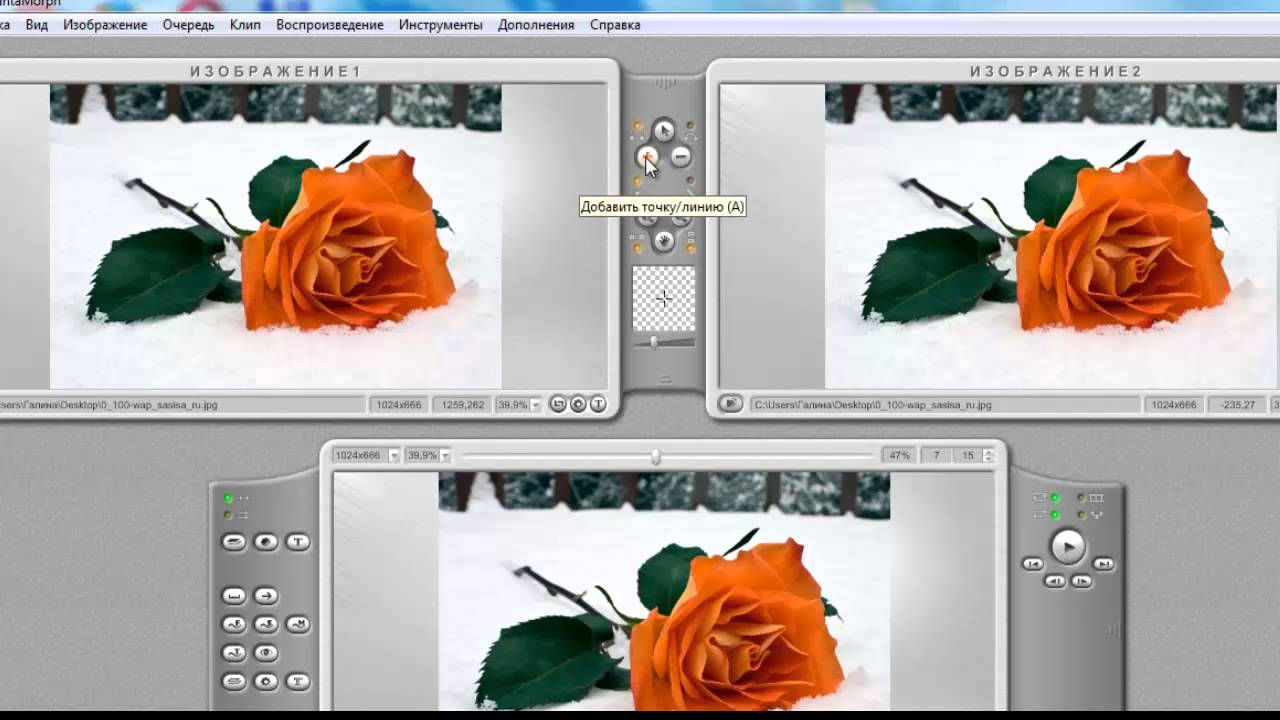Open the Очередь menu
Image resolution: width=1280 pixels, height=720 pixels.
click(188, 25)
